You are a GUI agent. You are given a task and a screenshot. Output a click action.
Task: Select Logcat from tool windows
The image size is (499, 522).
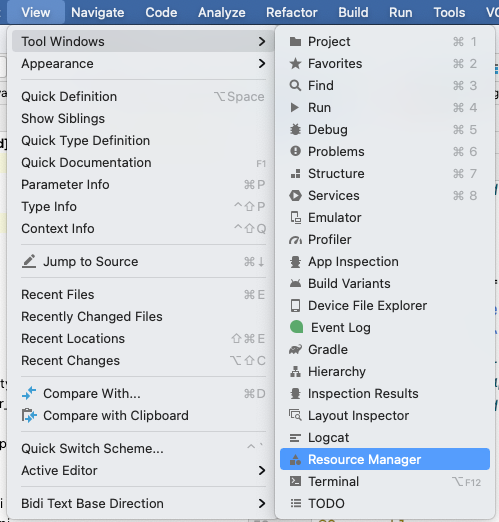click(385, 437)
